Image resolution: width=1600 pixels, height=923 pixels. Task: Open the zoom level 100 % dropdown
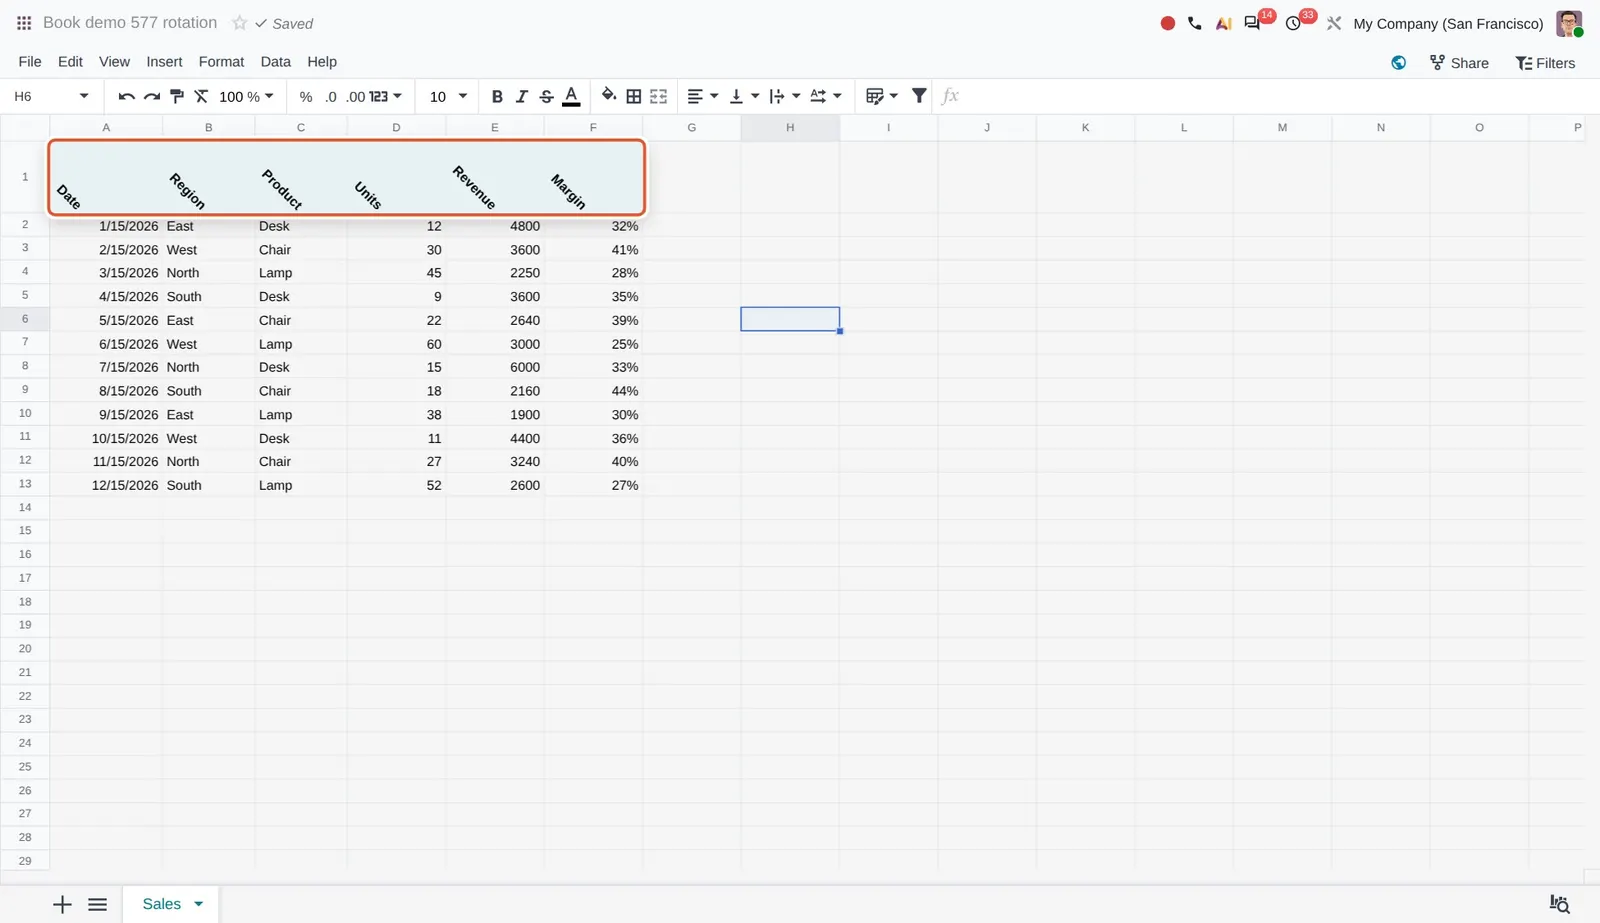pyautogui.click(x=246, y=96)
